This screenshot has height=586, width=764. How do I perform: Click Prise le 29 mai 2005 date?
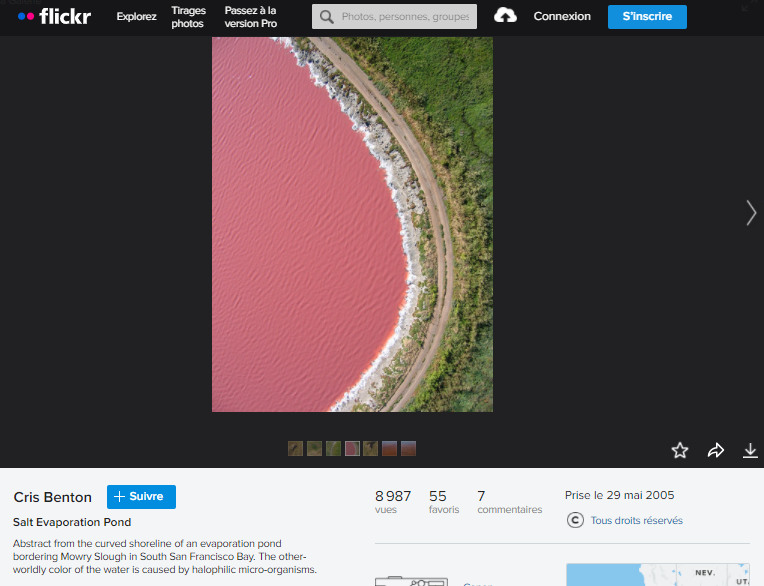click(619, 495)
